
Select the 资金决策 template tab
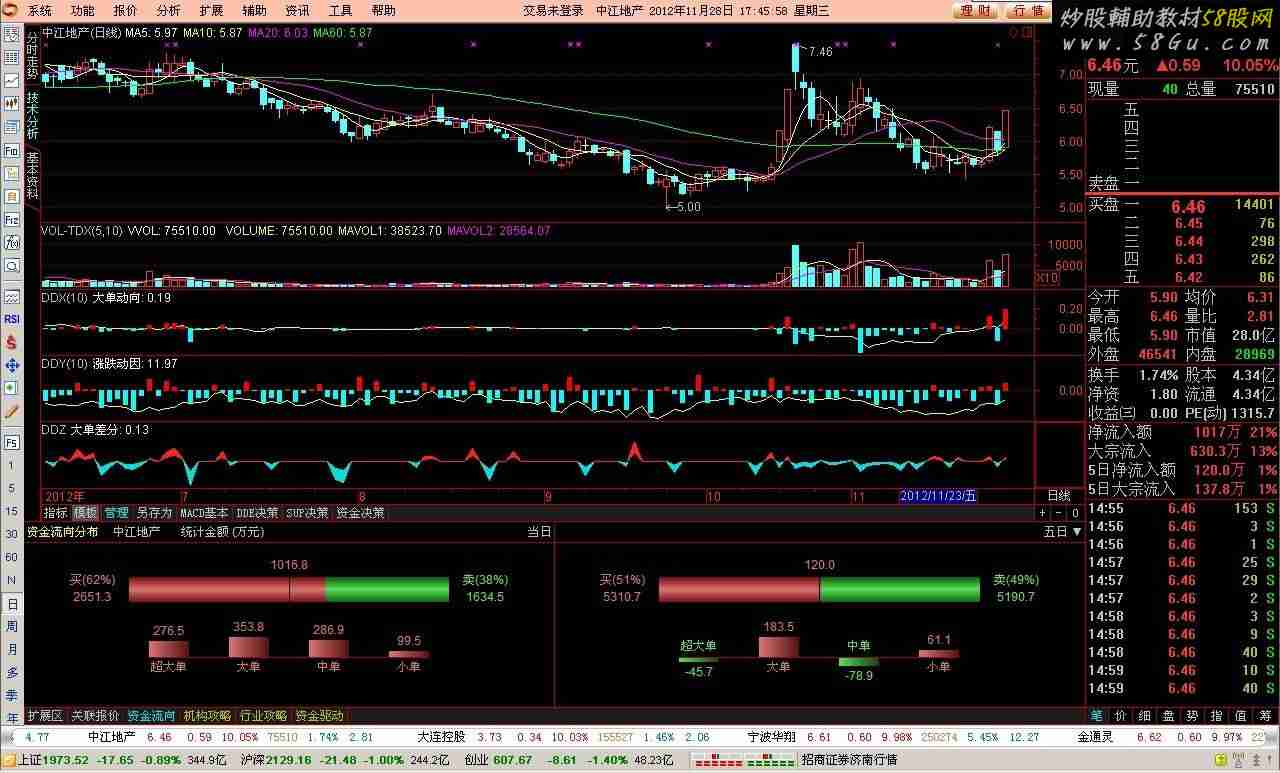[x=360, y=513]
